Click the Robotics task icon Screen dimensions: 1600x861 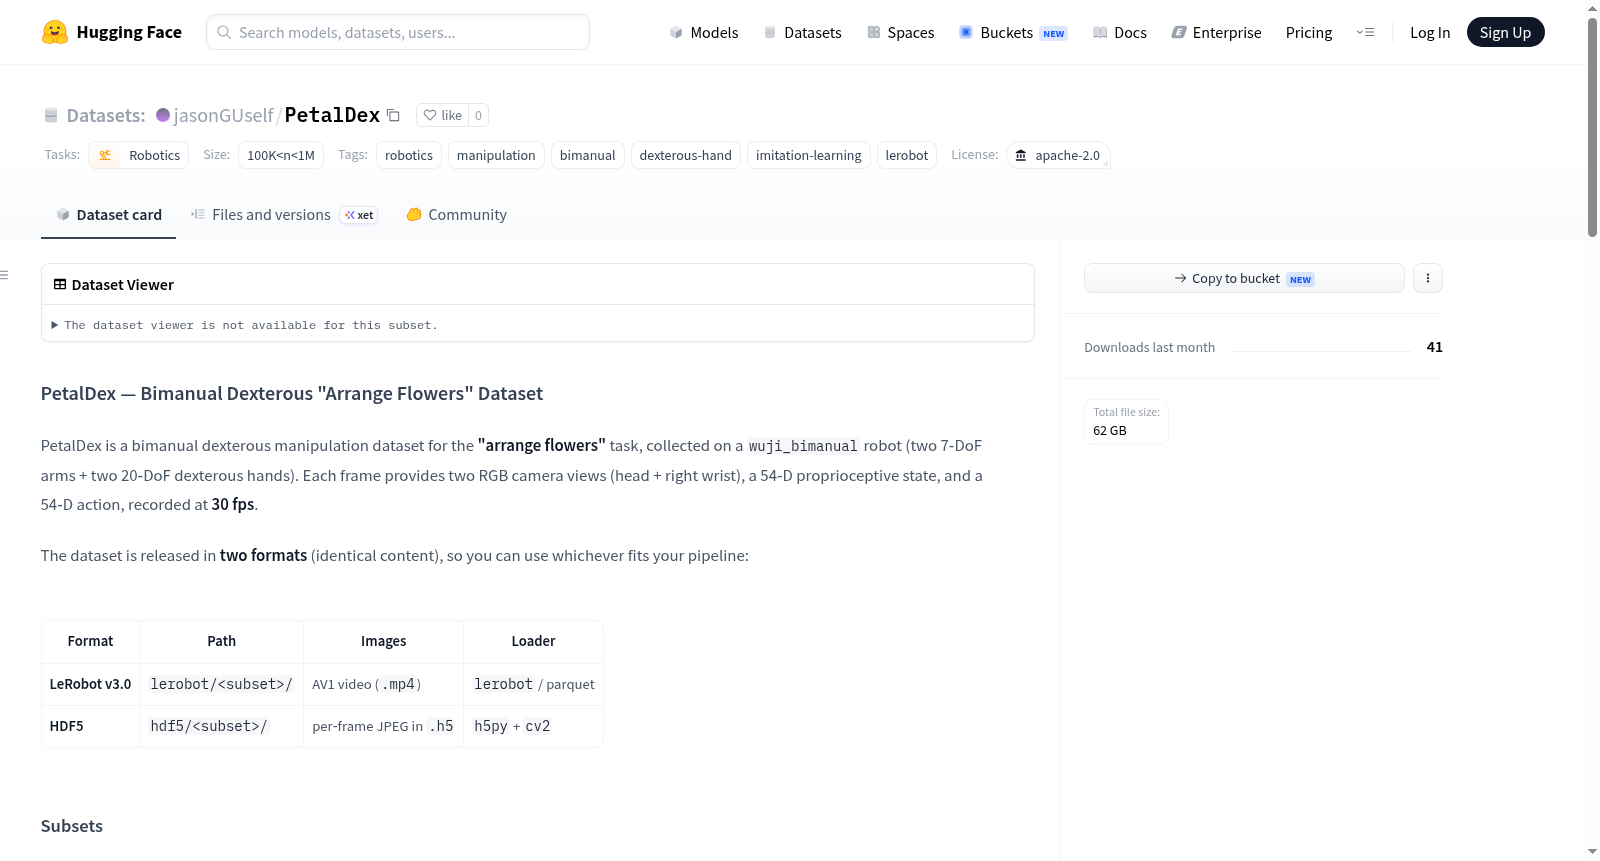click(x=105, y=155)
